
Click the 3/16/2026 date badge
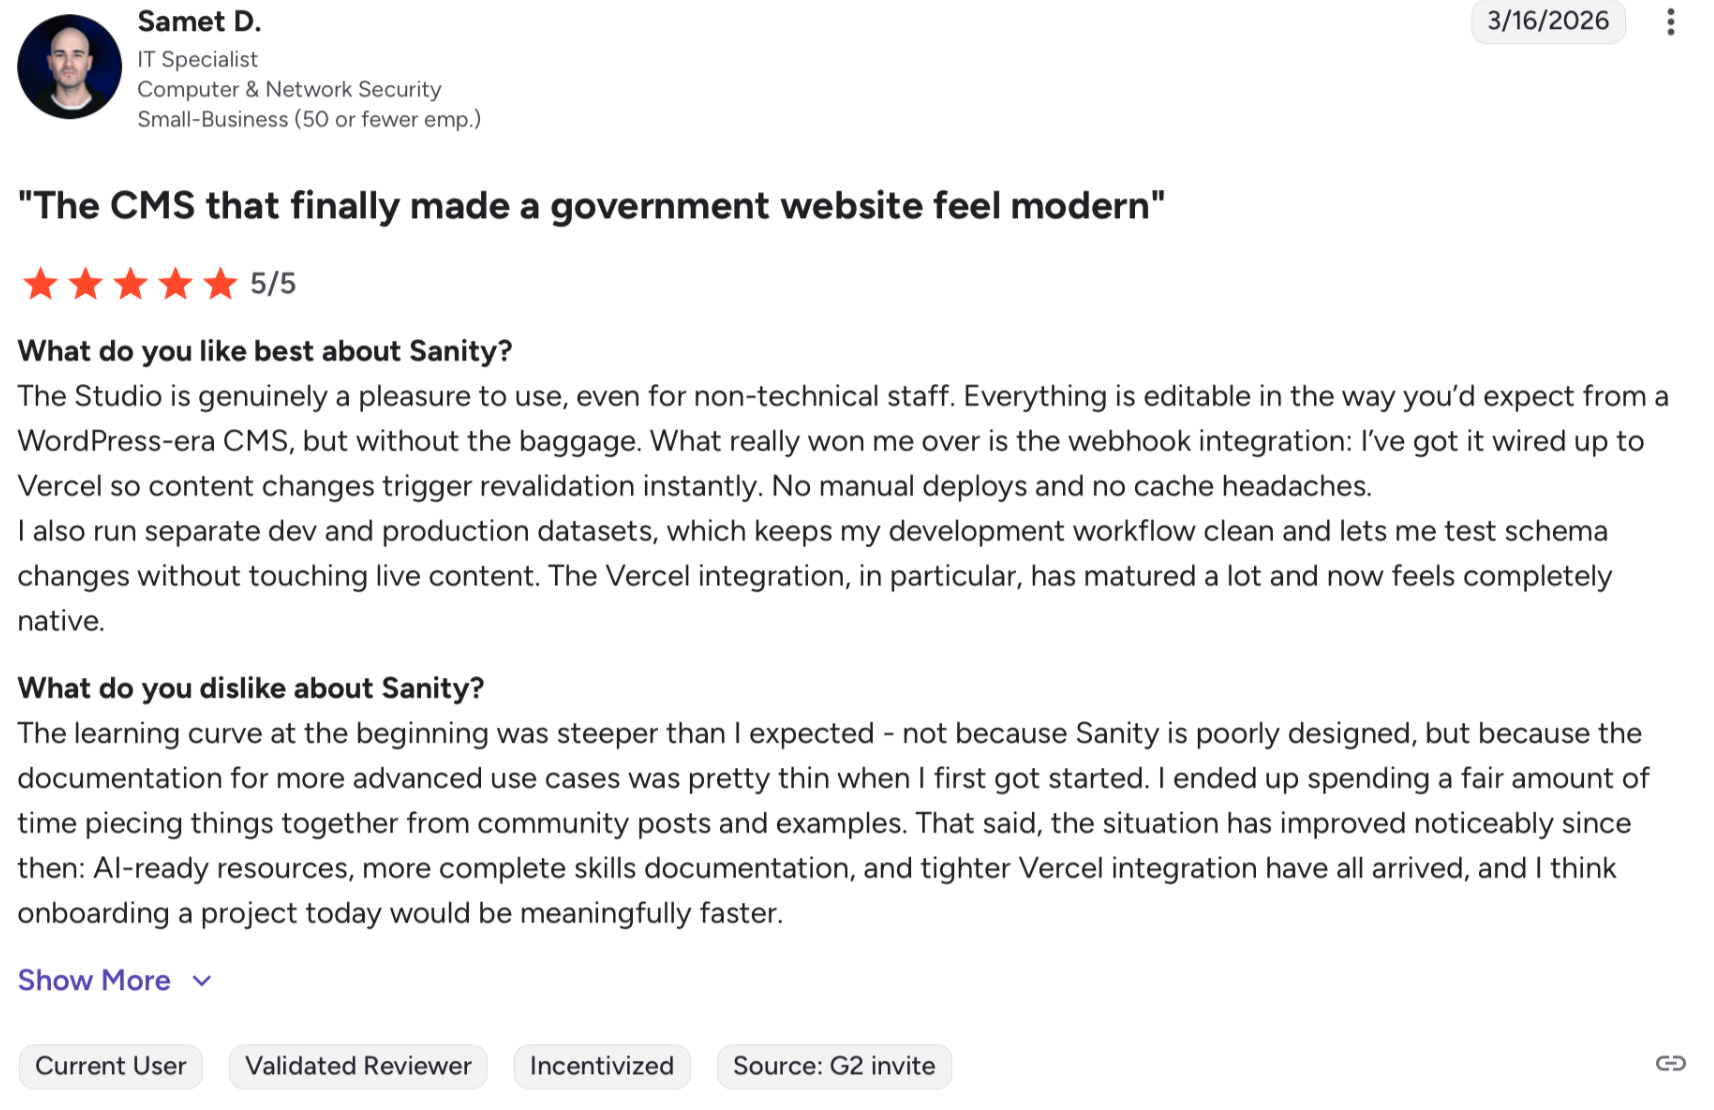pyautogui.click(x=1547, y=21)
